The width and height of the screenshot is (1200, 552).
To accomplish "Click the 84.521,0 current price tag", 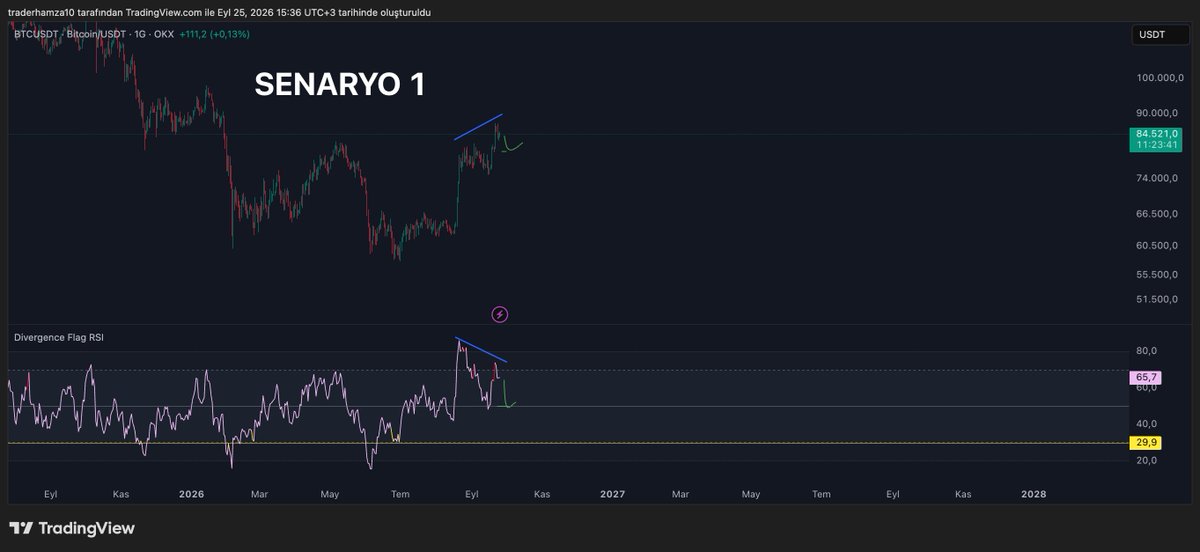I will 1157,133.
